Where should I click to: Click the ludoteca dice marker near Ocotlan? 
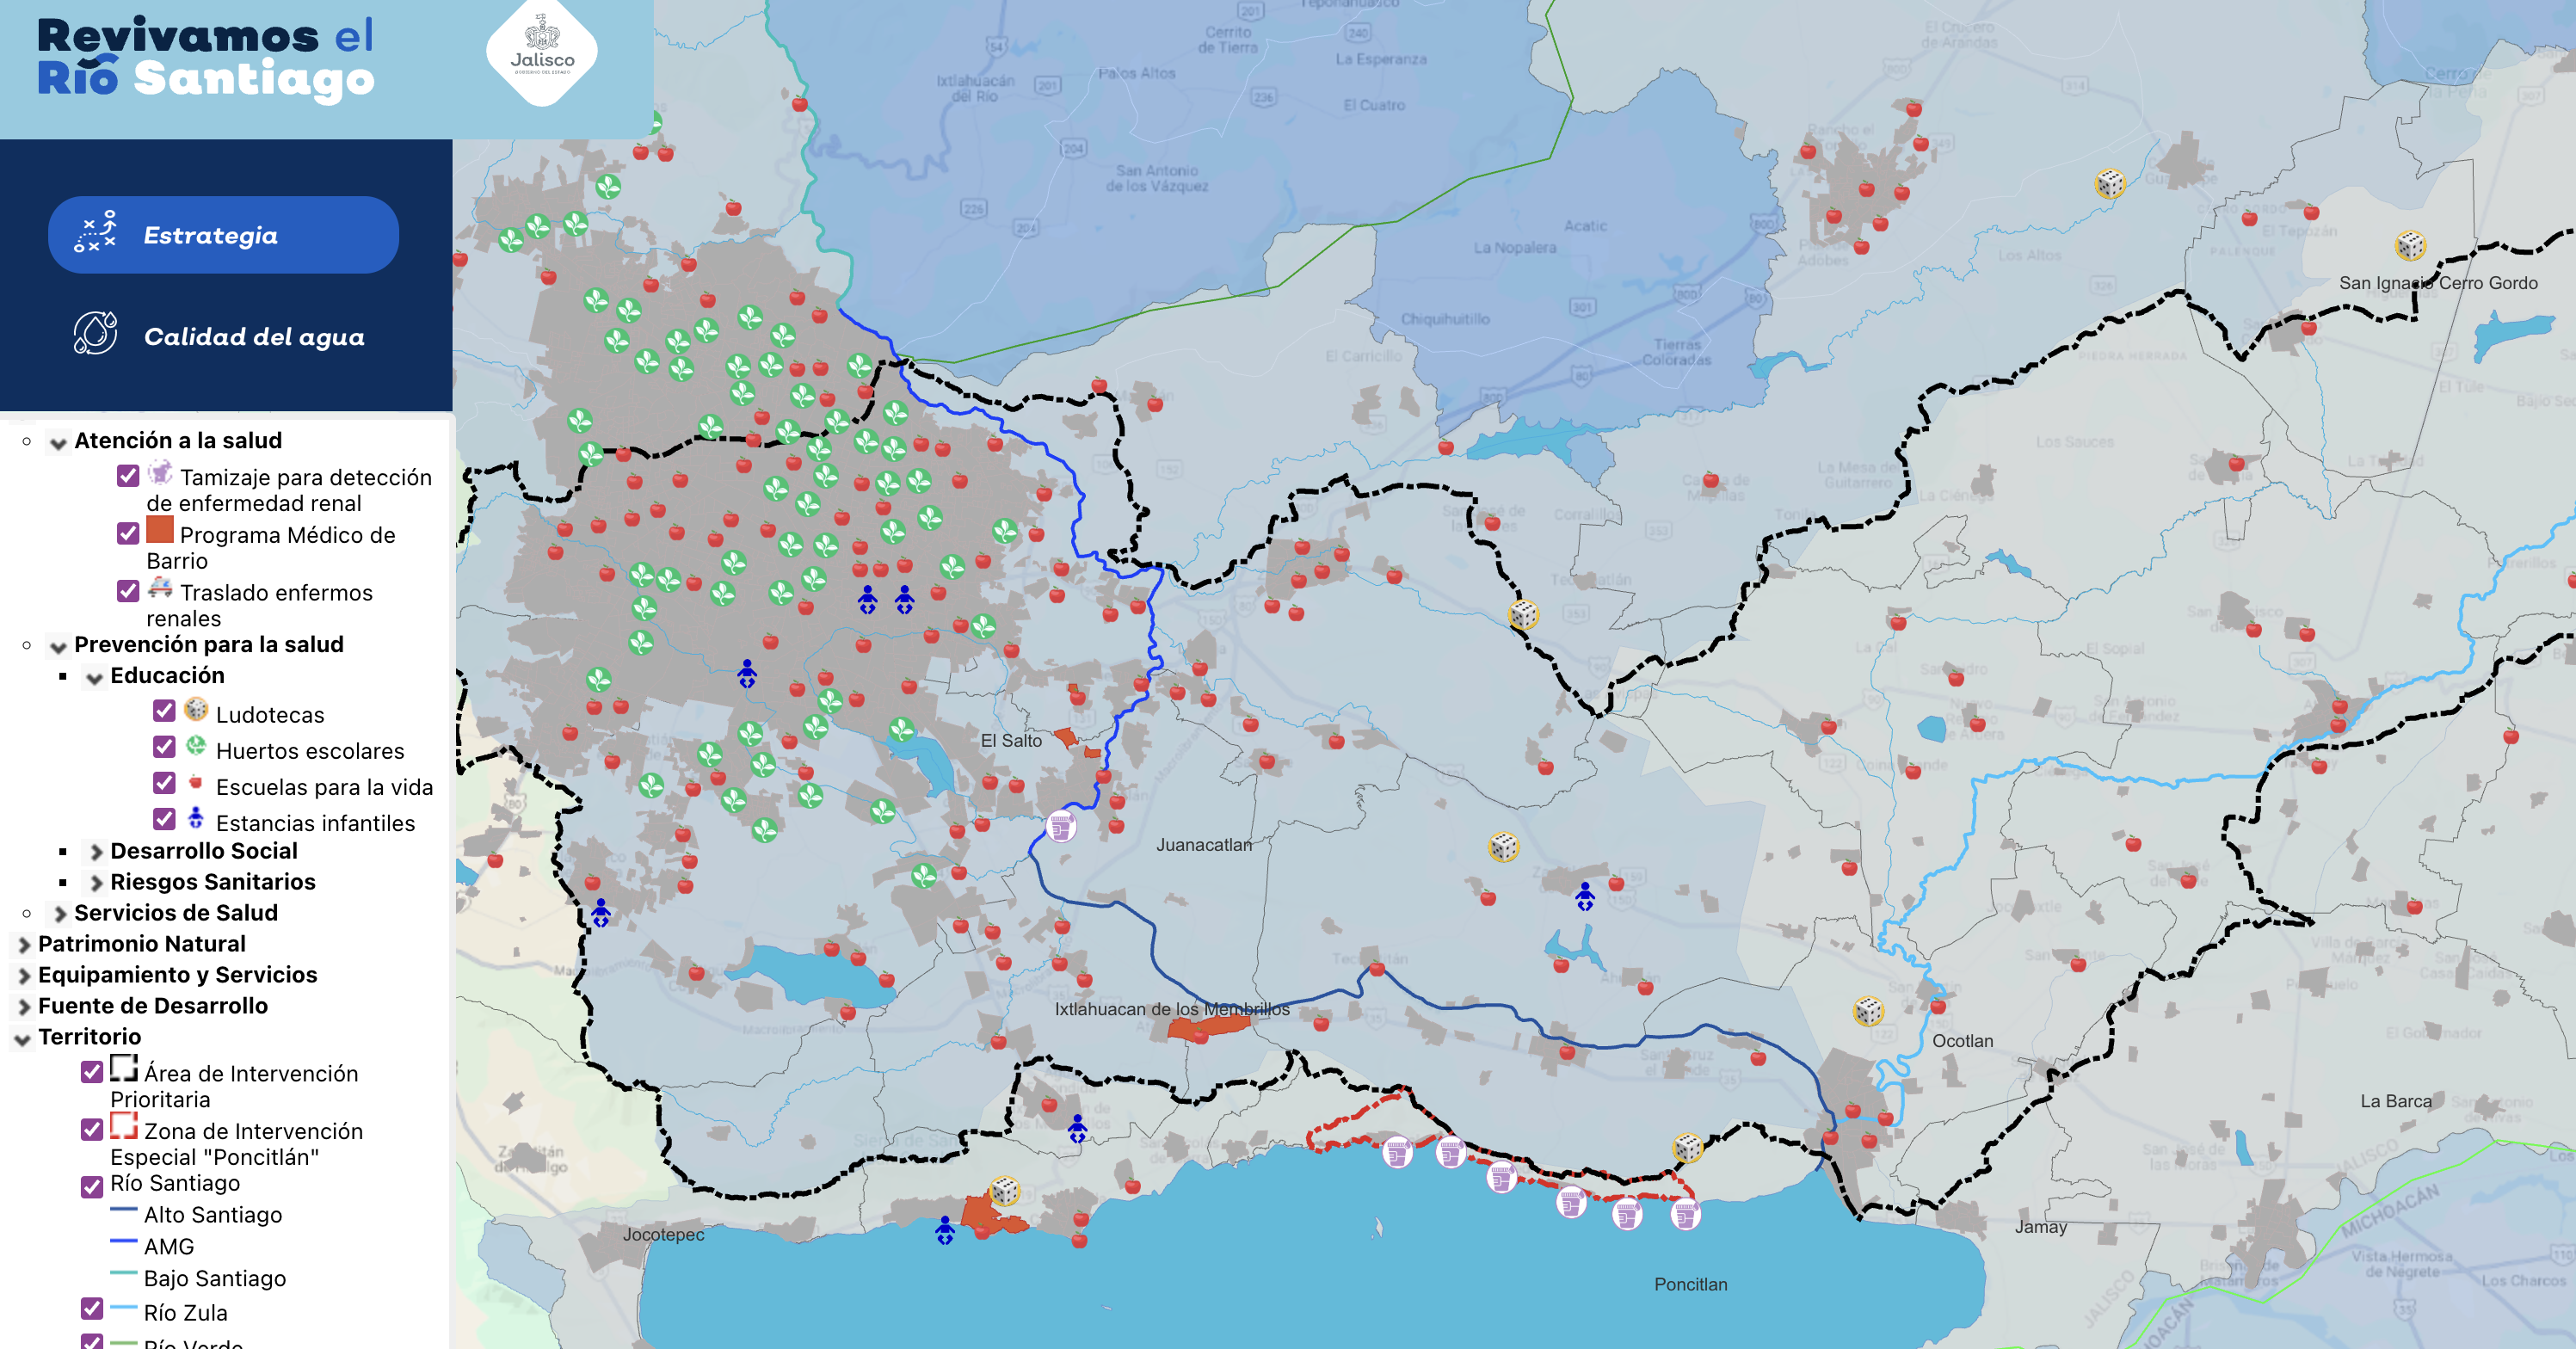pos(1868,1011)
